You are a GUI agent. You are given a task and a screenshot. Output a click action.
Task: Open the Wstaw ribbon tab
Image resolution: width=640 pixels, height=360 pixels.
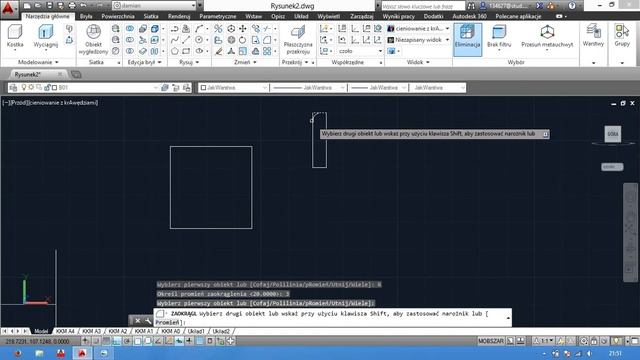pos(253,16)
